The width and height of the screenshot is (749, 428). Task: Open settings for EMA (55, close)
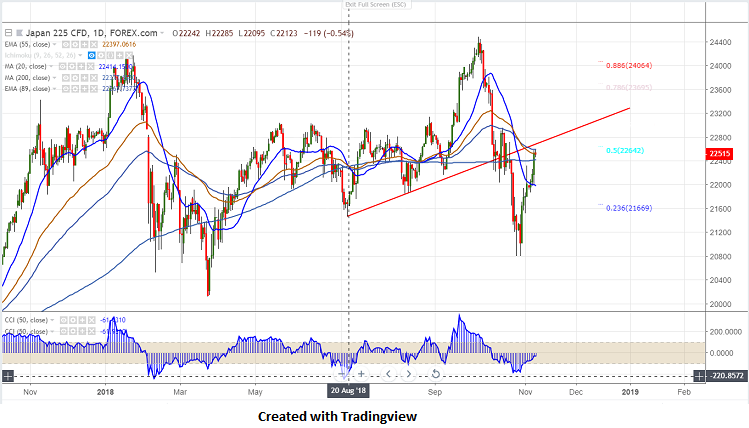[x=75, y=44]
